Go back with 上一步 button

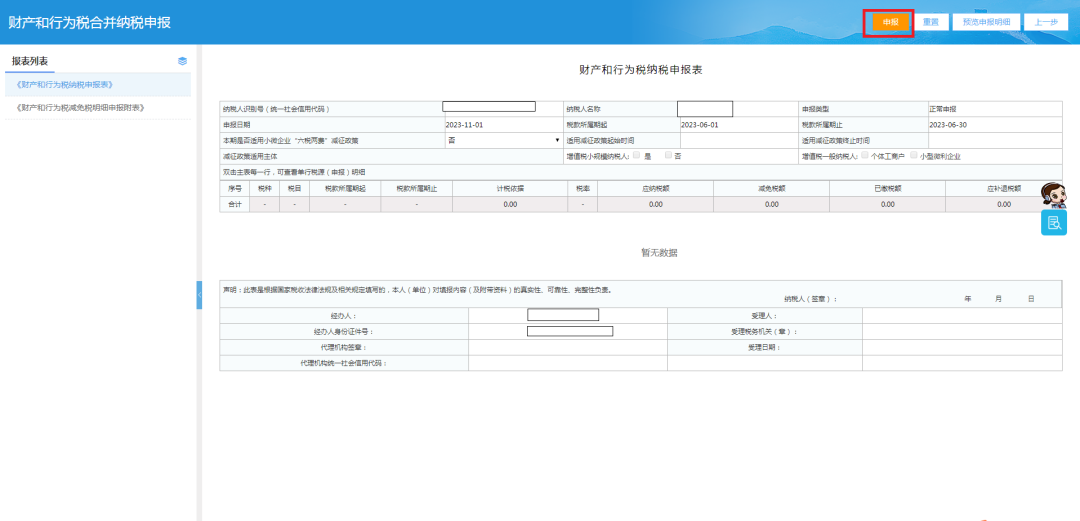point(1046,21)
